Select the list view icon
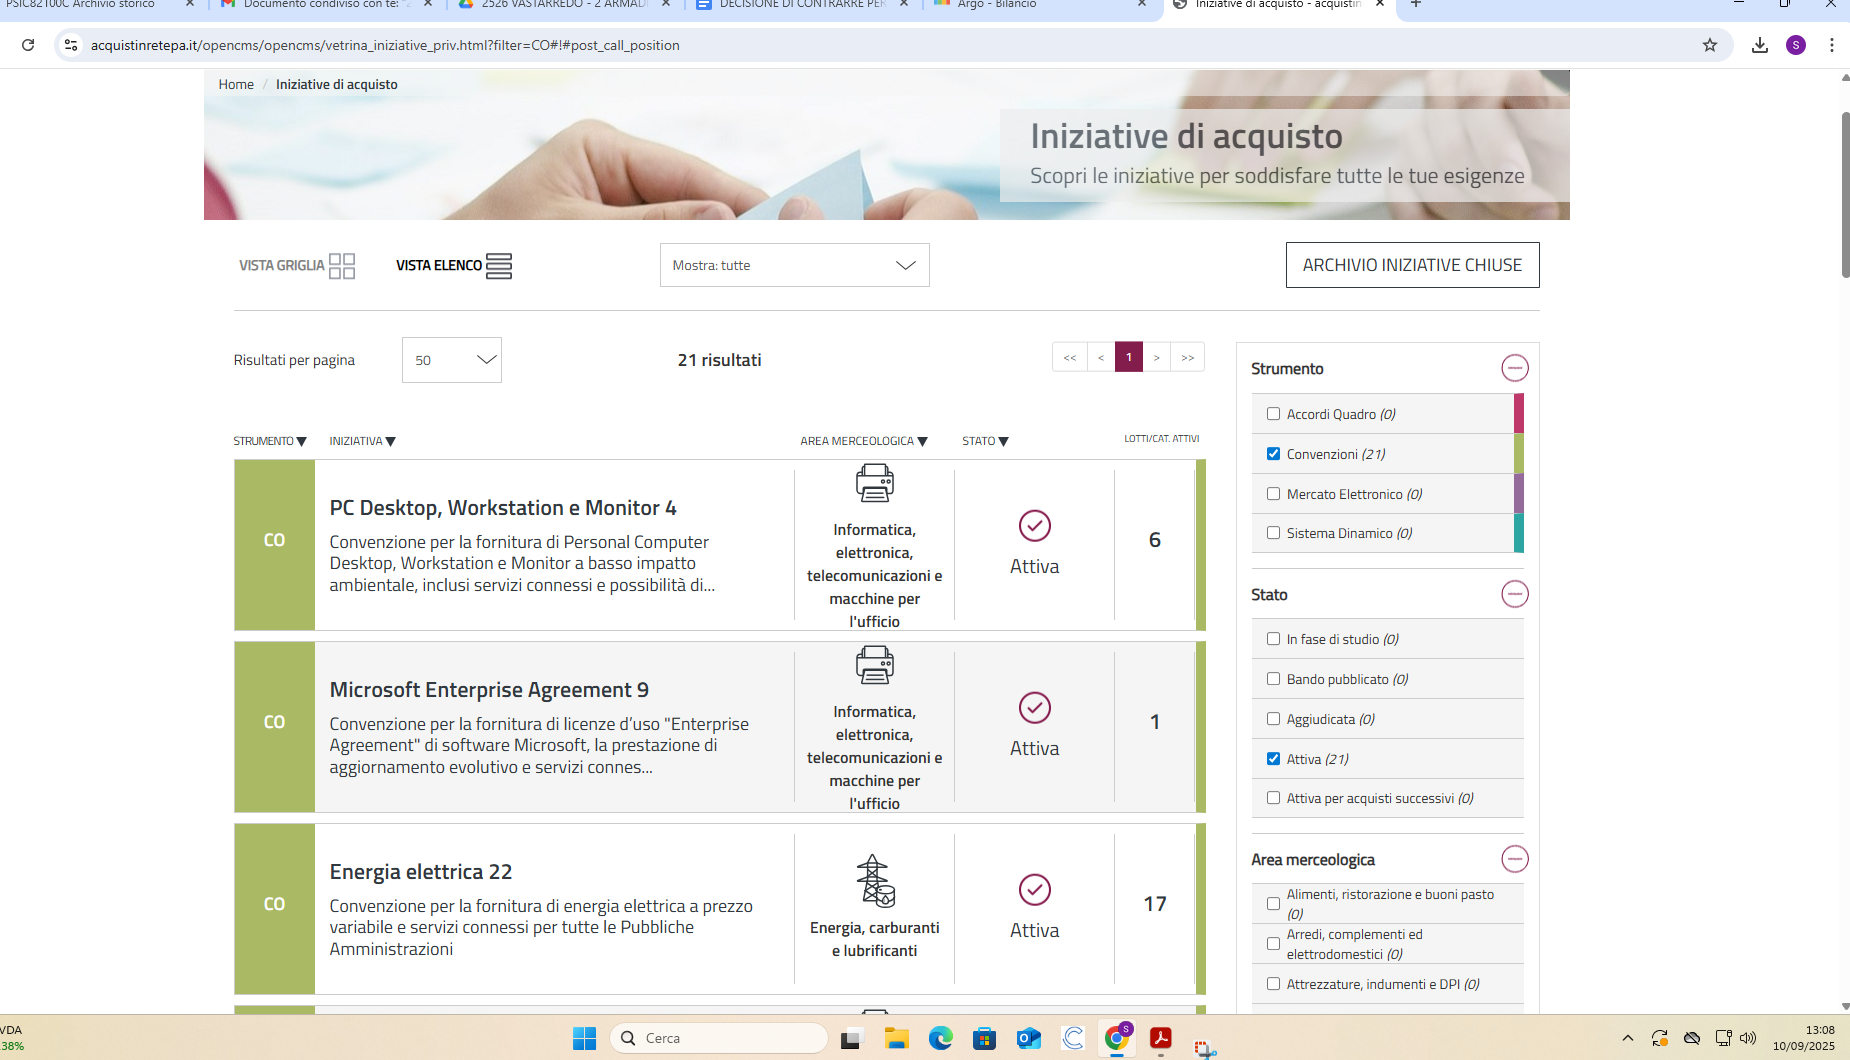 [498, 266]
